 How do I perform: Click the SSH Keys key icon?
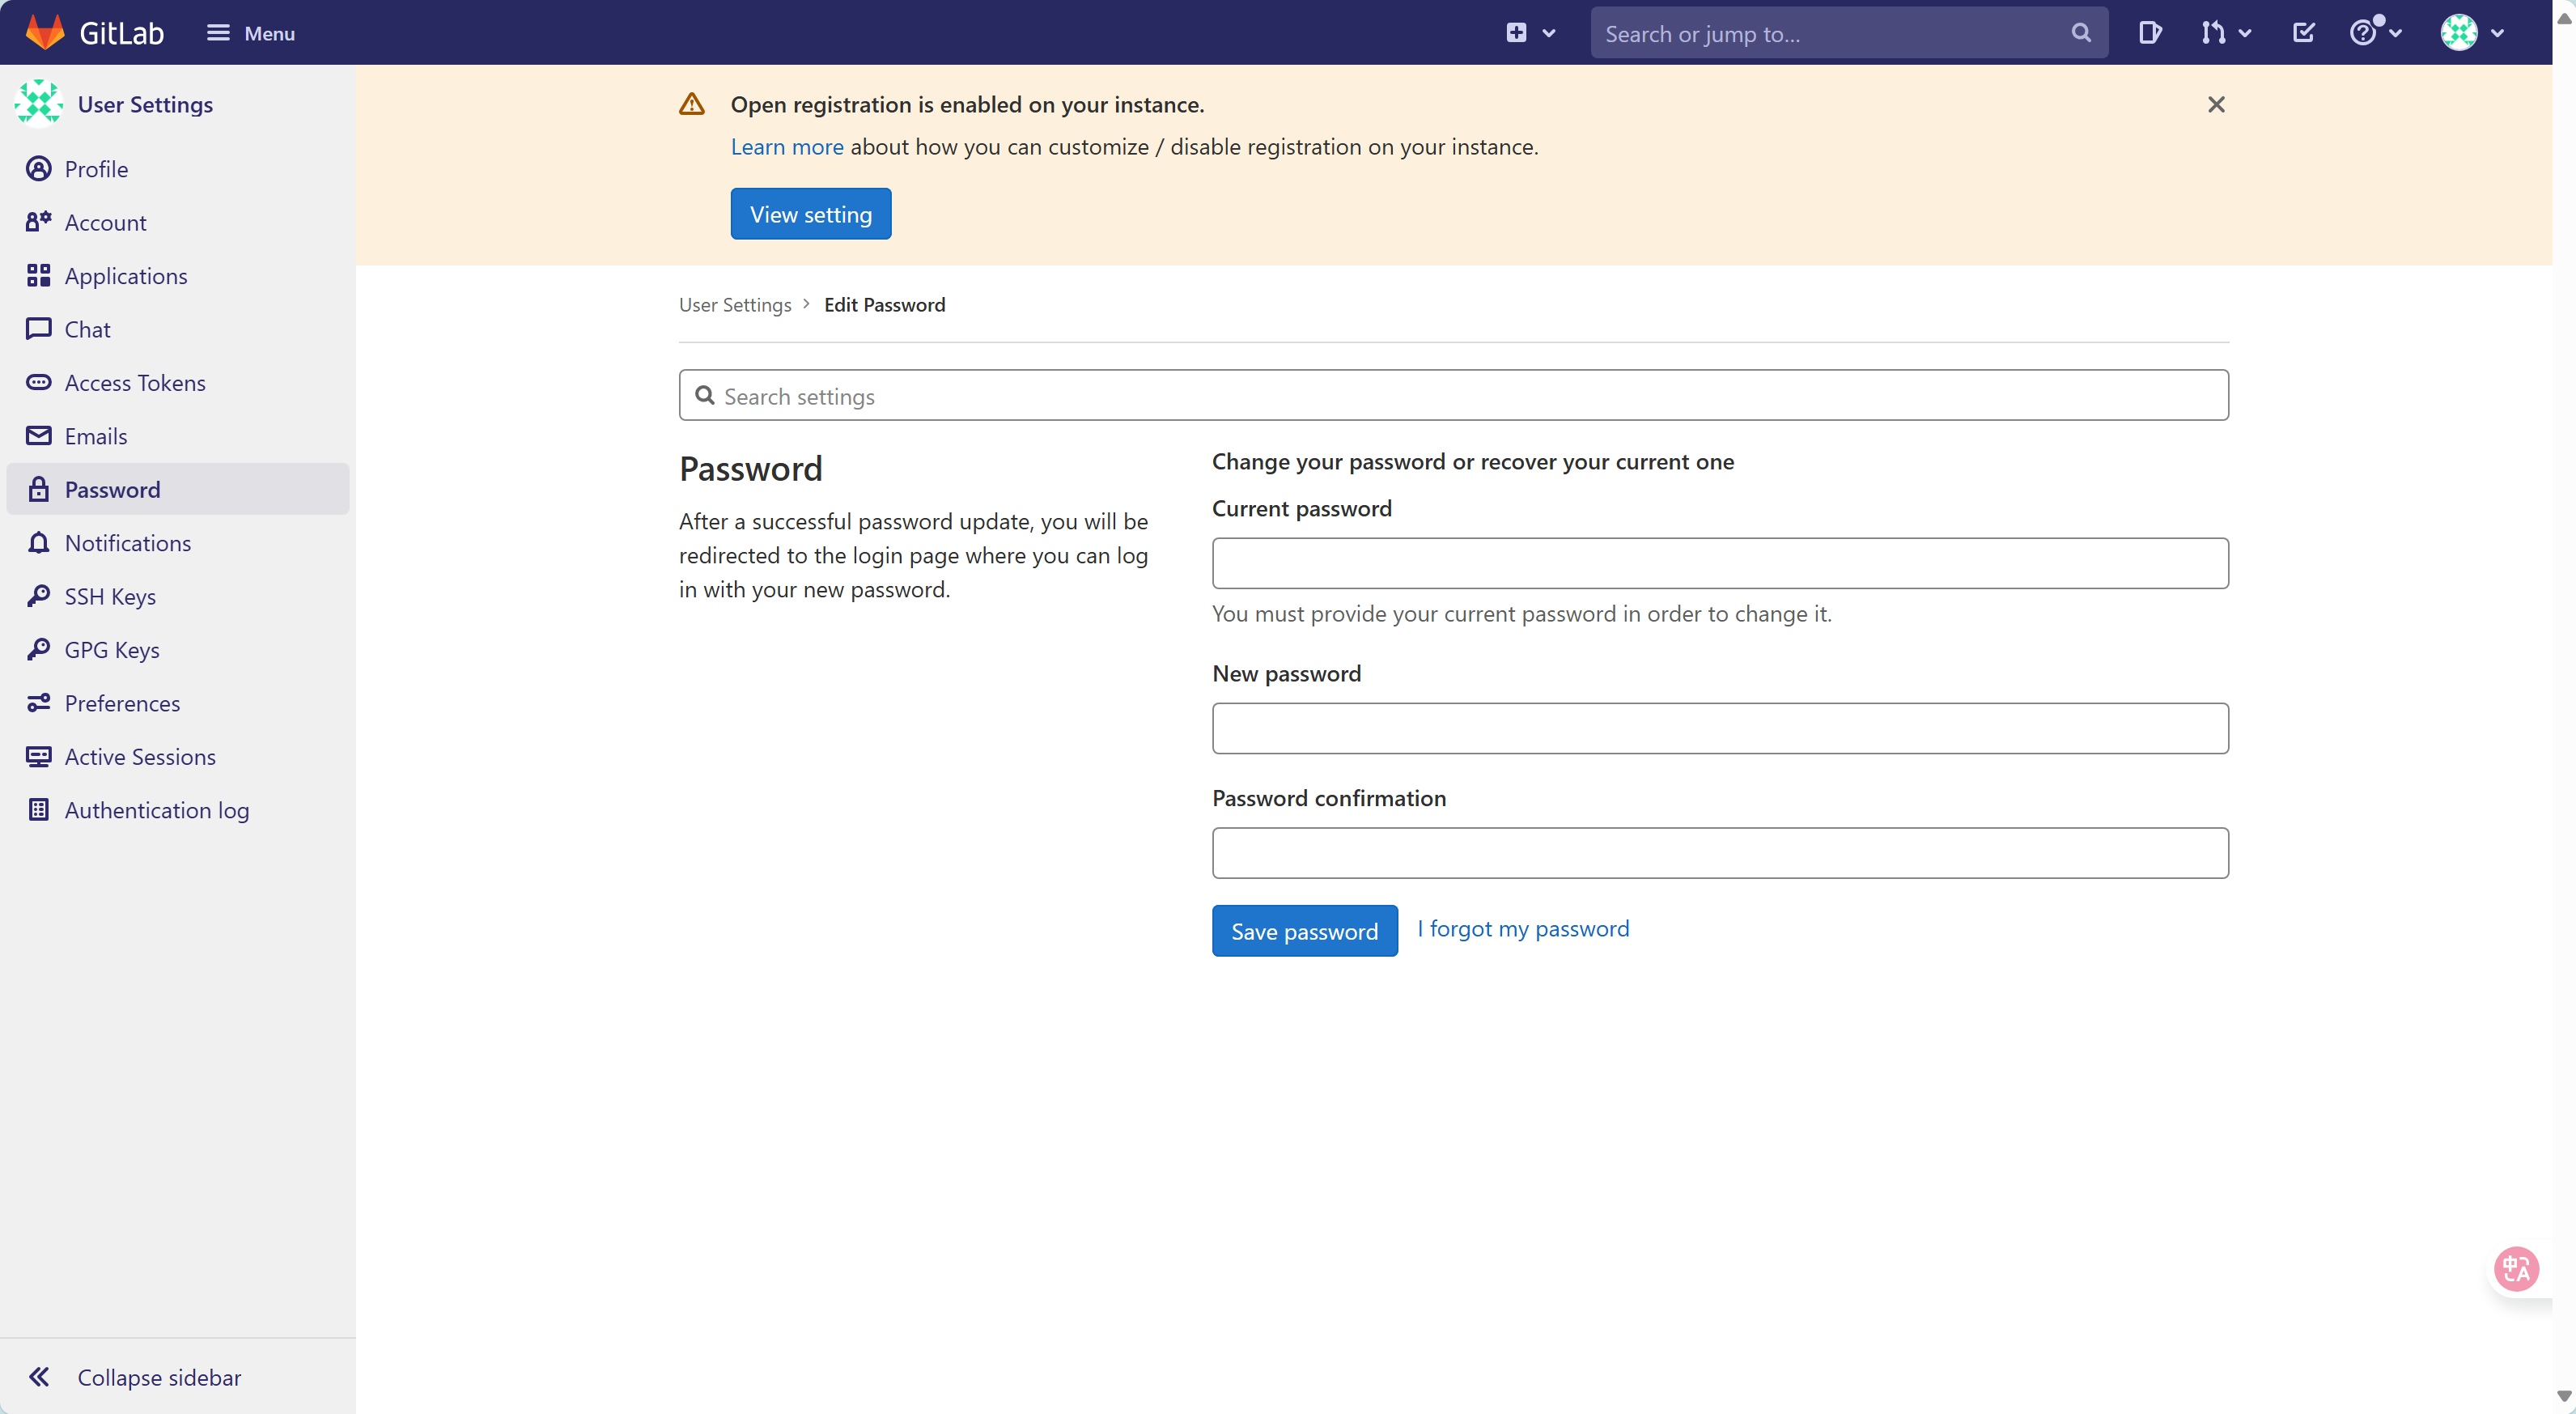pos(38,596)
